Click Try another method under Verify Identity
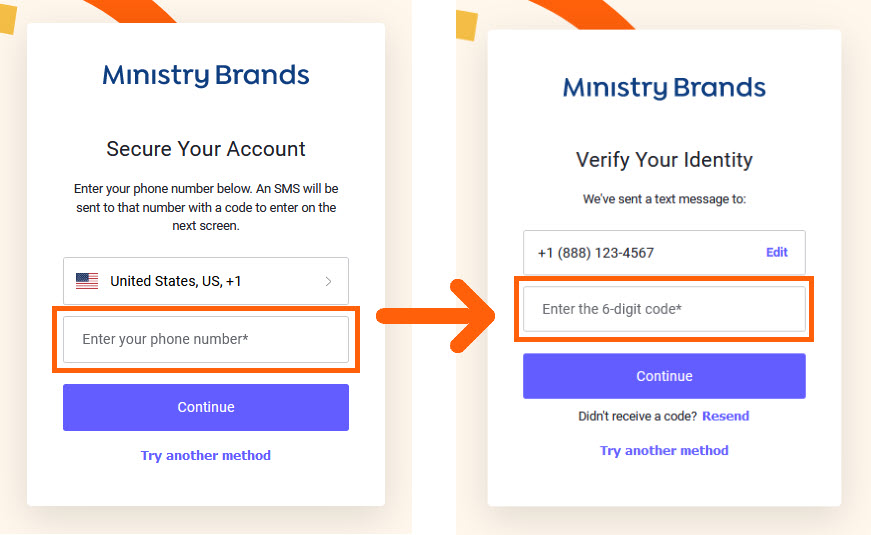The image size is (871, 535). tap(664, 450)
